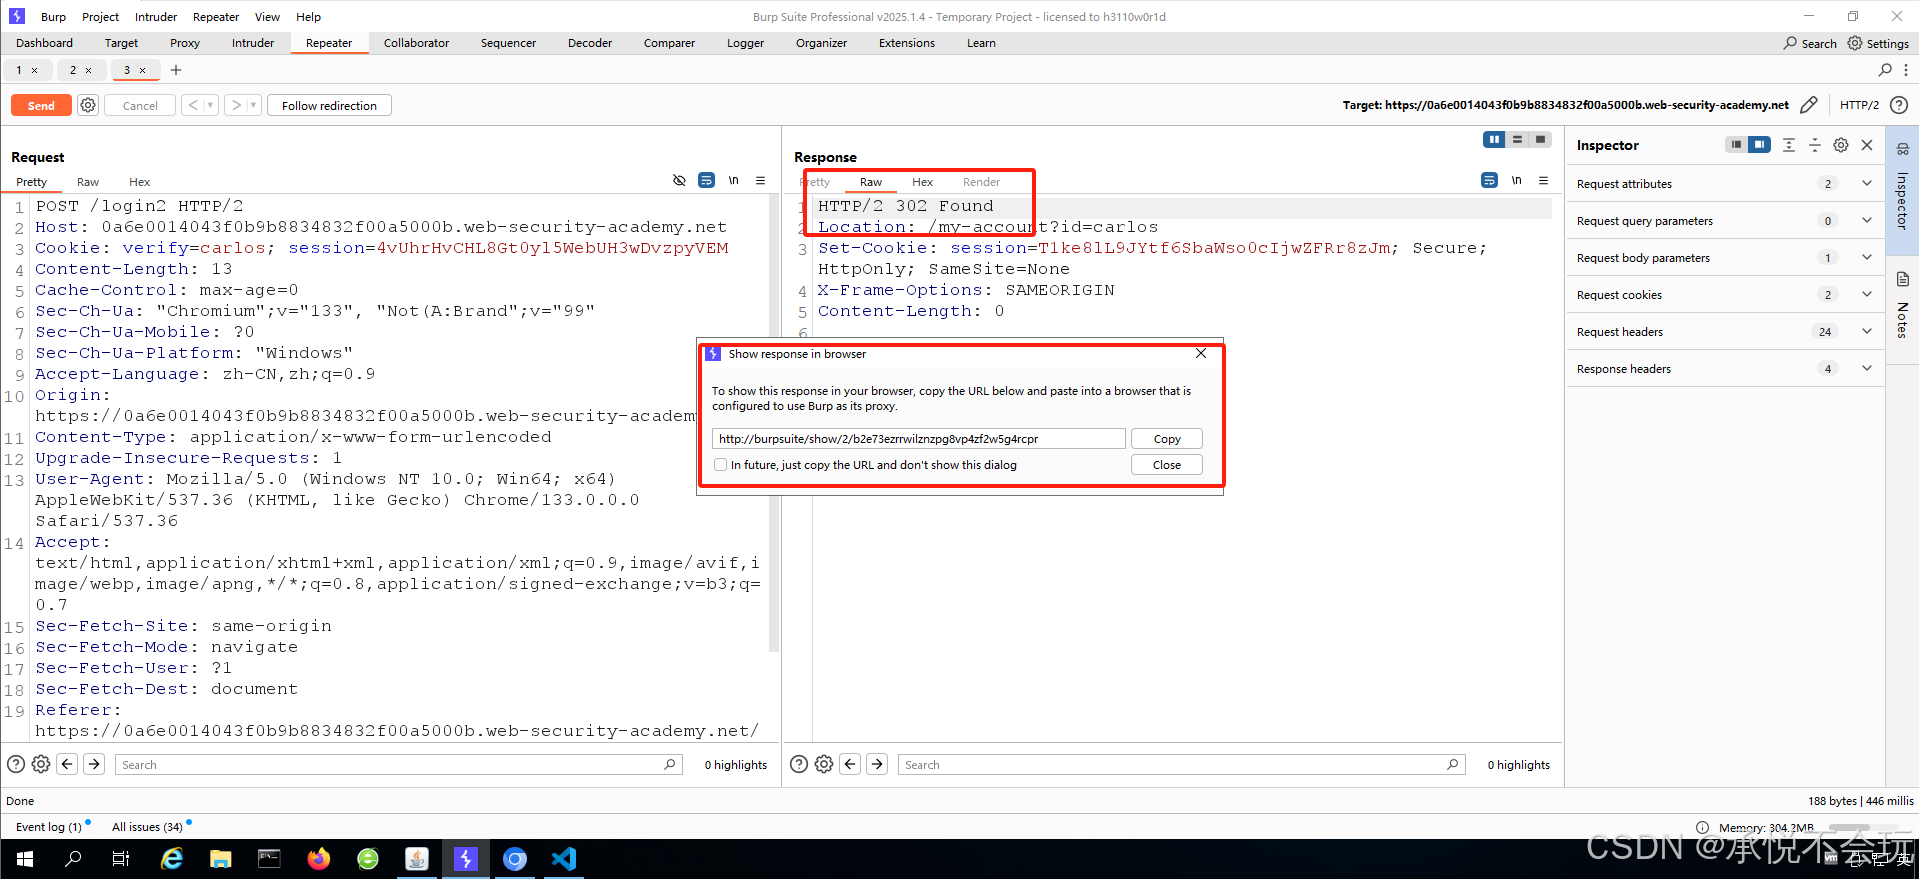Toggle word wrap in Response editor
Image resolution: width=1919 pixels, height=879 pixels.
coord(1489,181)
